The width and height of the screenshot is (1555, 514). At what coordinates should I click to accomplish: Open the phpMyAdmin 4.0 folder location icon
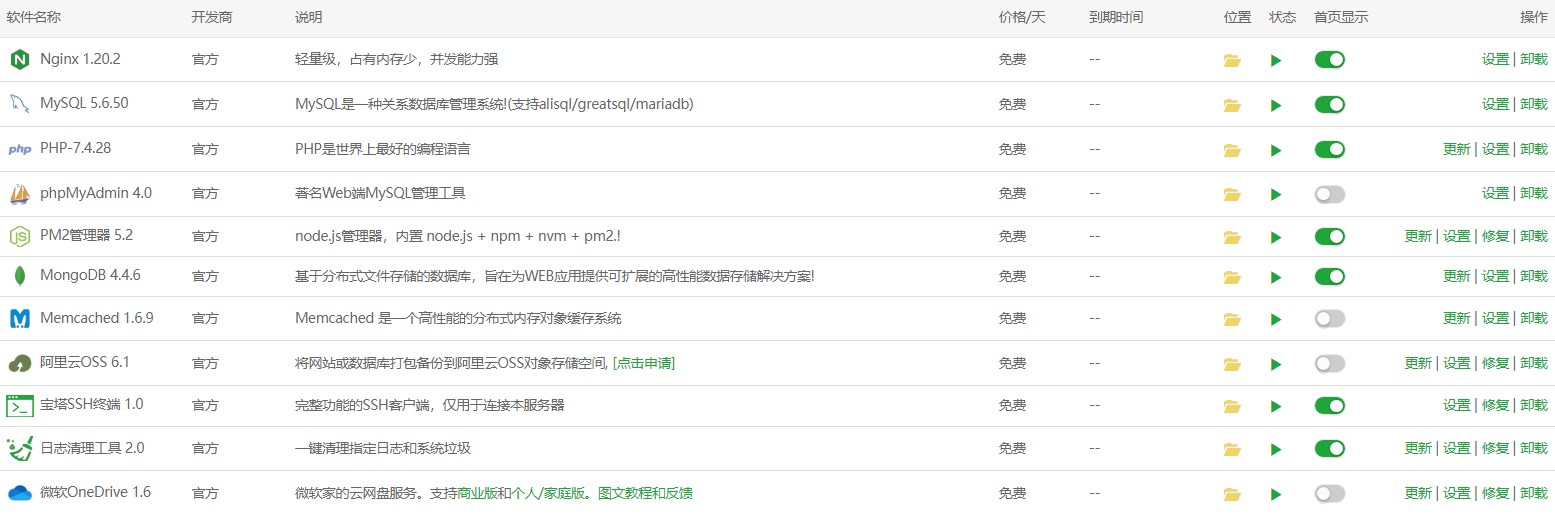pyautogui.click(x=1231, y=194)
